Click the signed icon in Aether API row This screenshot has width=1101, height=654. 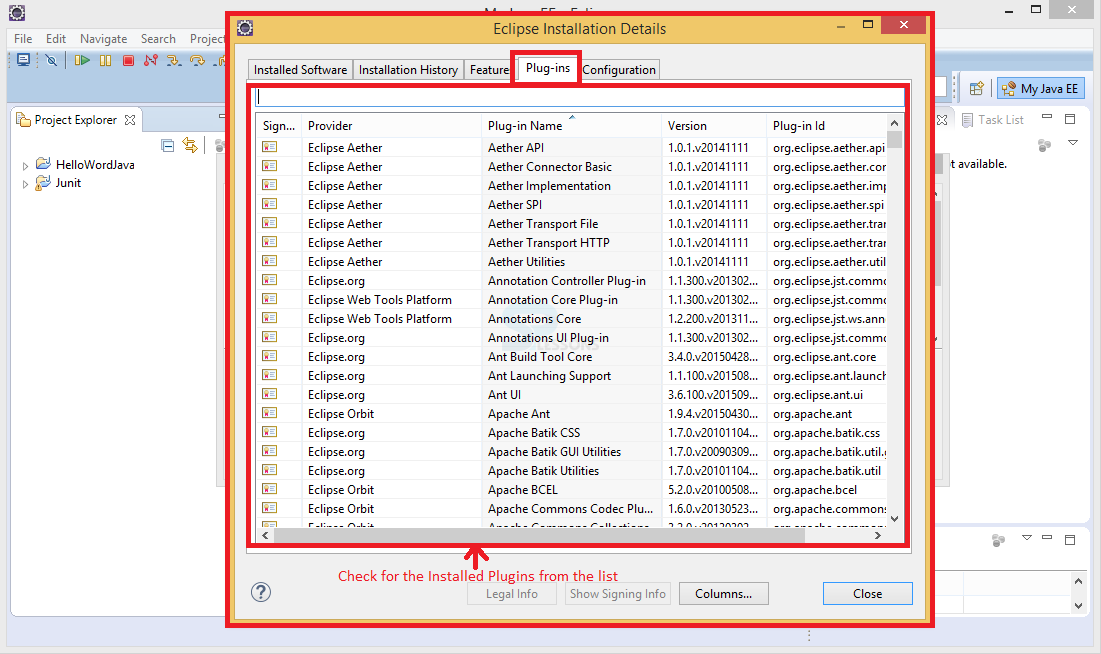[x=270, y=147]
